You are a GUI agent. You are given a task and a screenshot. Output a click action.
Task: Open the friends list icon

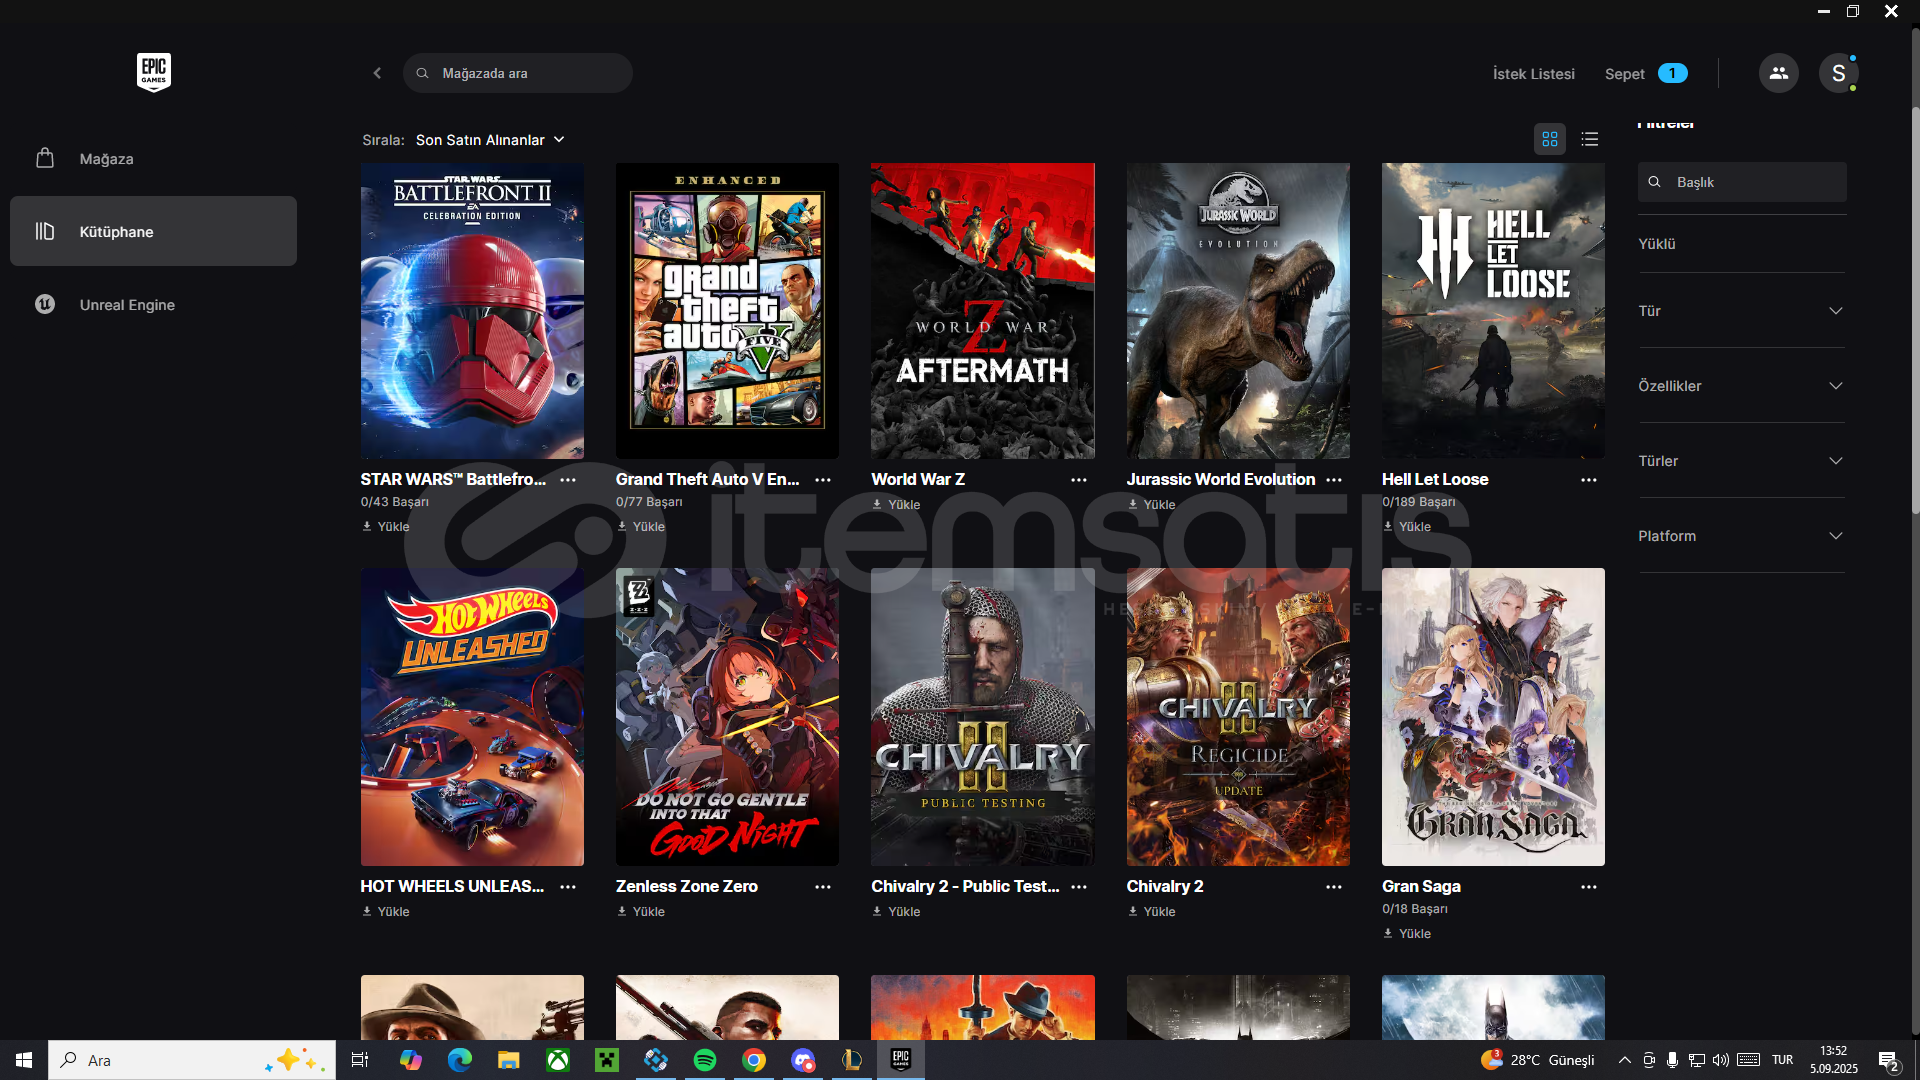coord(1778,73)
